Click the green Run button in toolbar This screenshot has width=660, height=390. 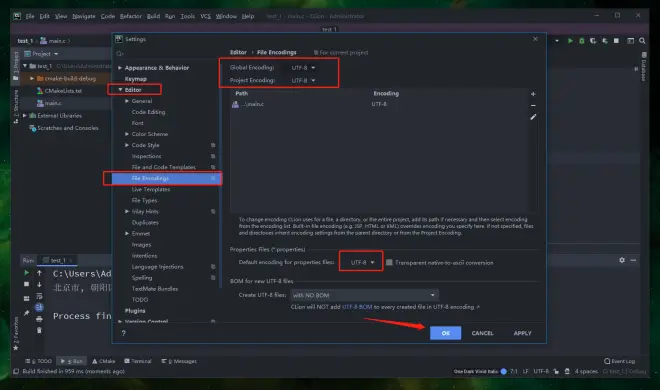570,41
